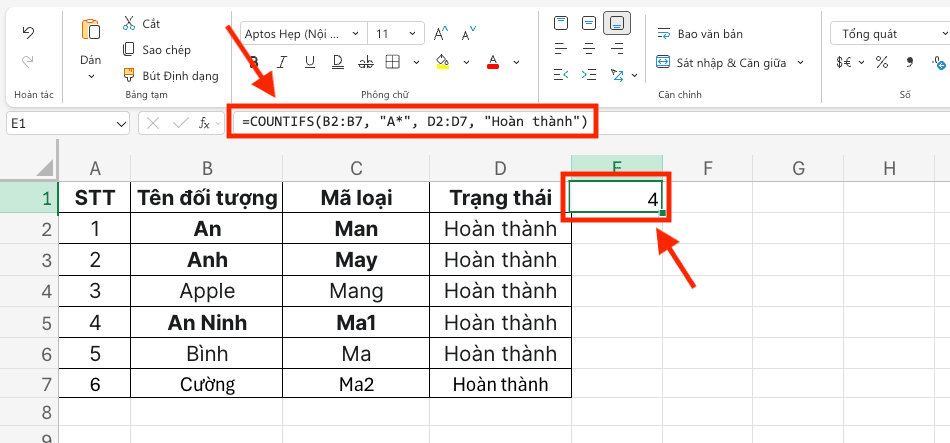Click the text orientation icon
Image resolution: width=950 pixels, height=443 pixels.
point(617,75)
